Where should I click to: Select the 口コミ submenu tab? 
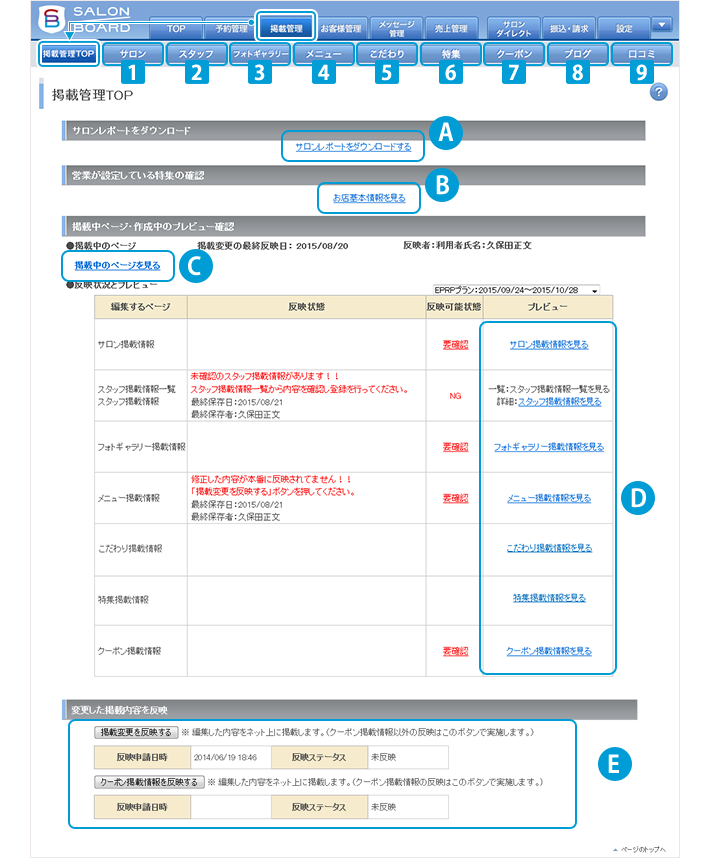point(641,53)
